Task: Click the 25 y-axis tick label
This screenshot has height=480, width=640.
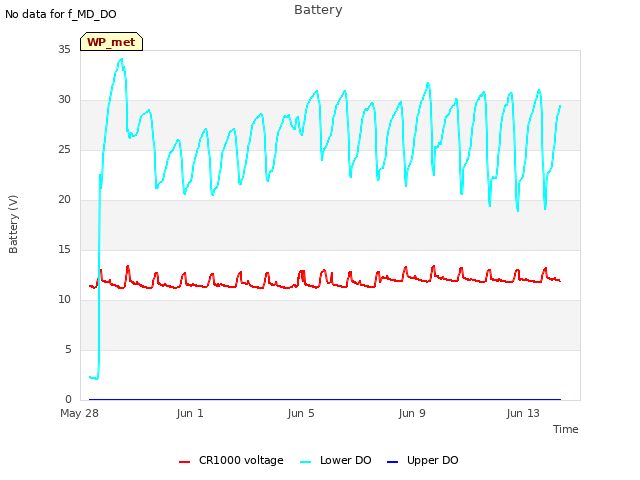Action: (x=64, y=149)
